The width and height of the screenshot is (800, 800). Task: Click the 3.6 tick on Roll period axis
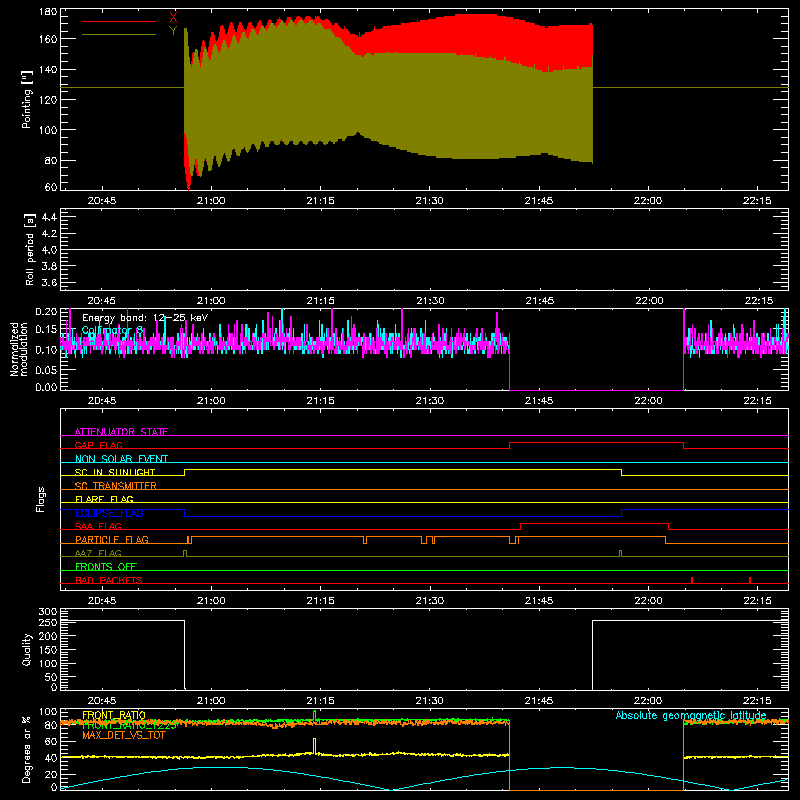[49, 283]
